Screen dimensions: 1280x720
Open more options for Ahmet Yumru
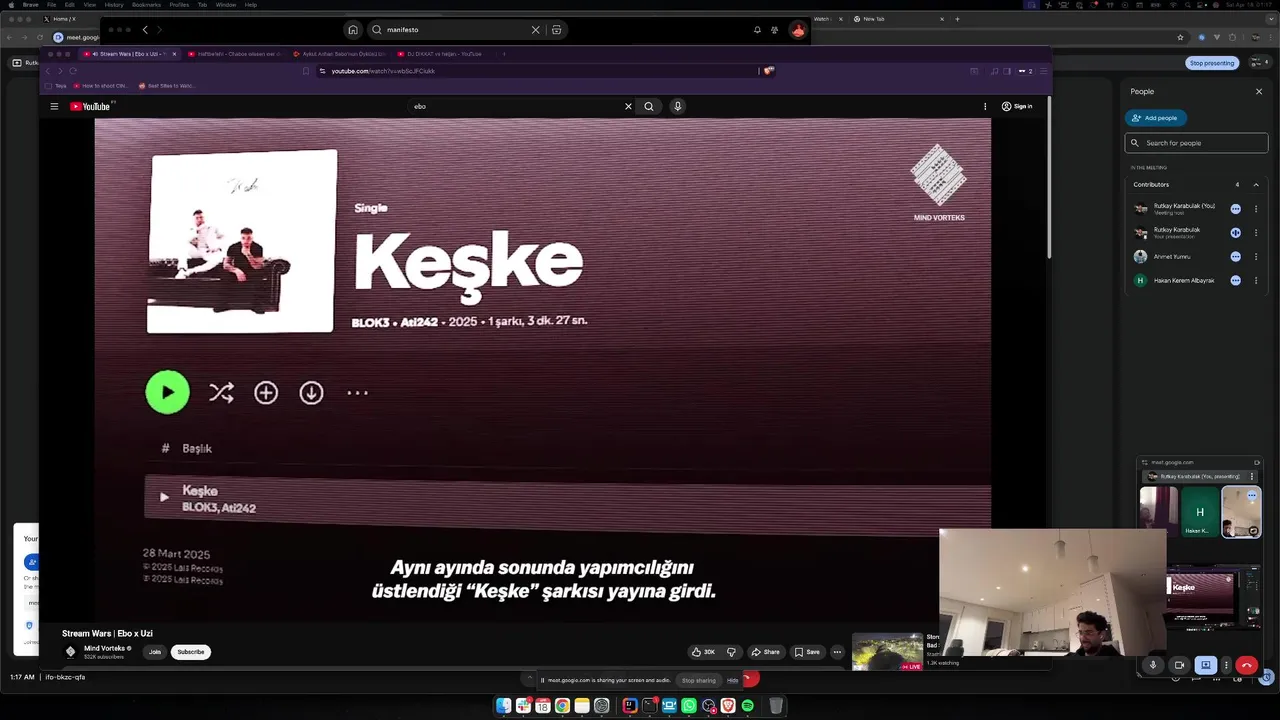coord(1256,257)
